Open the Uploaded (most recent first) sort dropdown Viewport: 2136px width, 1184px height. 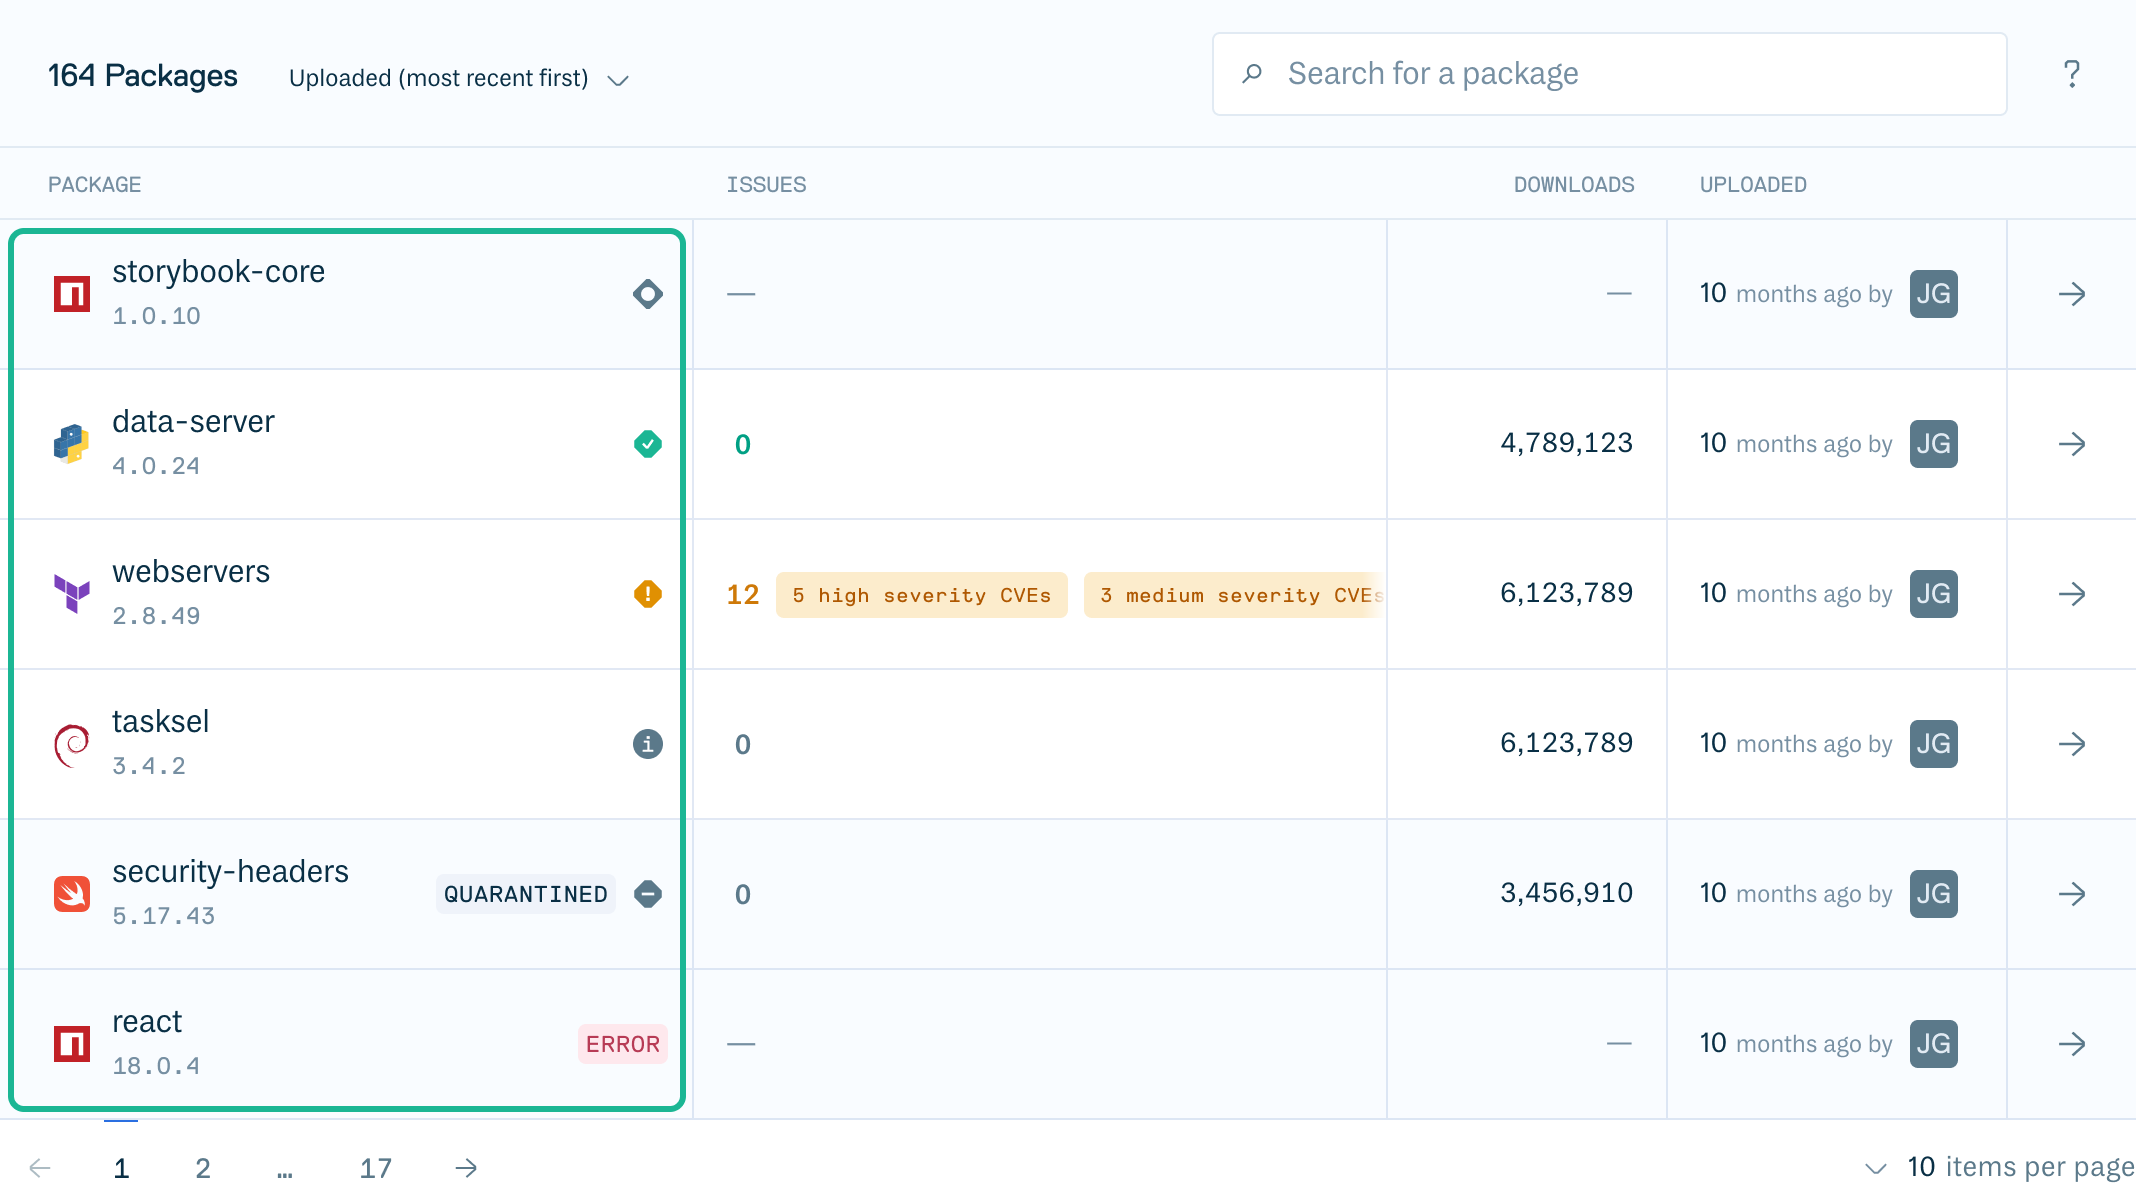point(459,78)
